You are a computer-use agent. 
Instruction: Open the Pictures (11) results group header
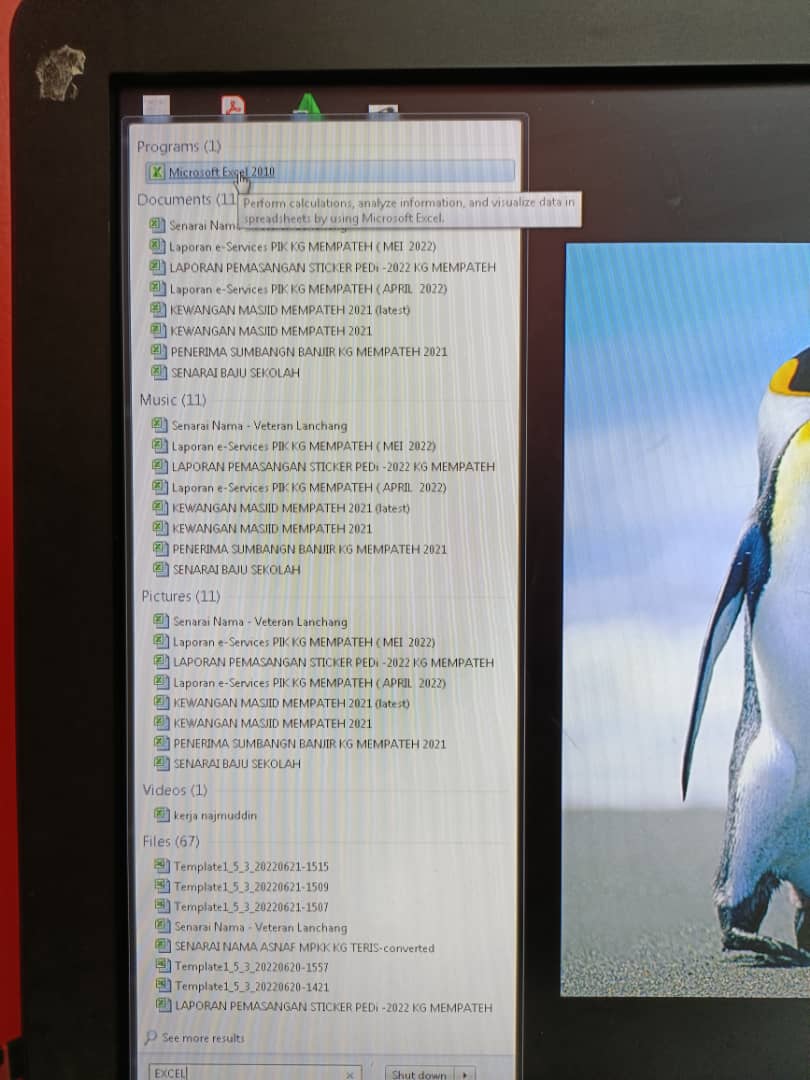coord(180,596)
